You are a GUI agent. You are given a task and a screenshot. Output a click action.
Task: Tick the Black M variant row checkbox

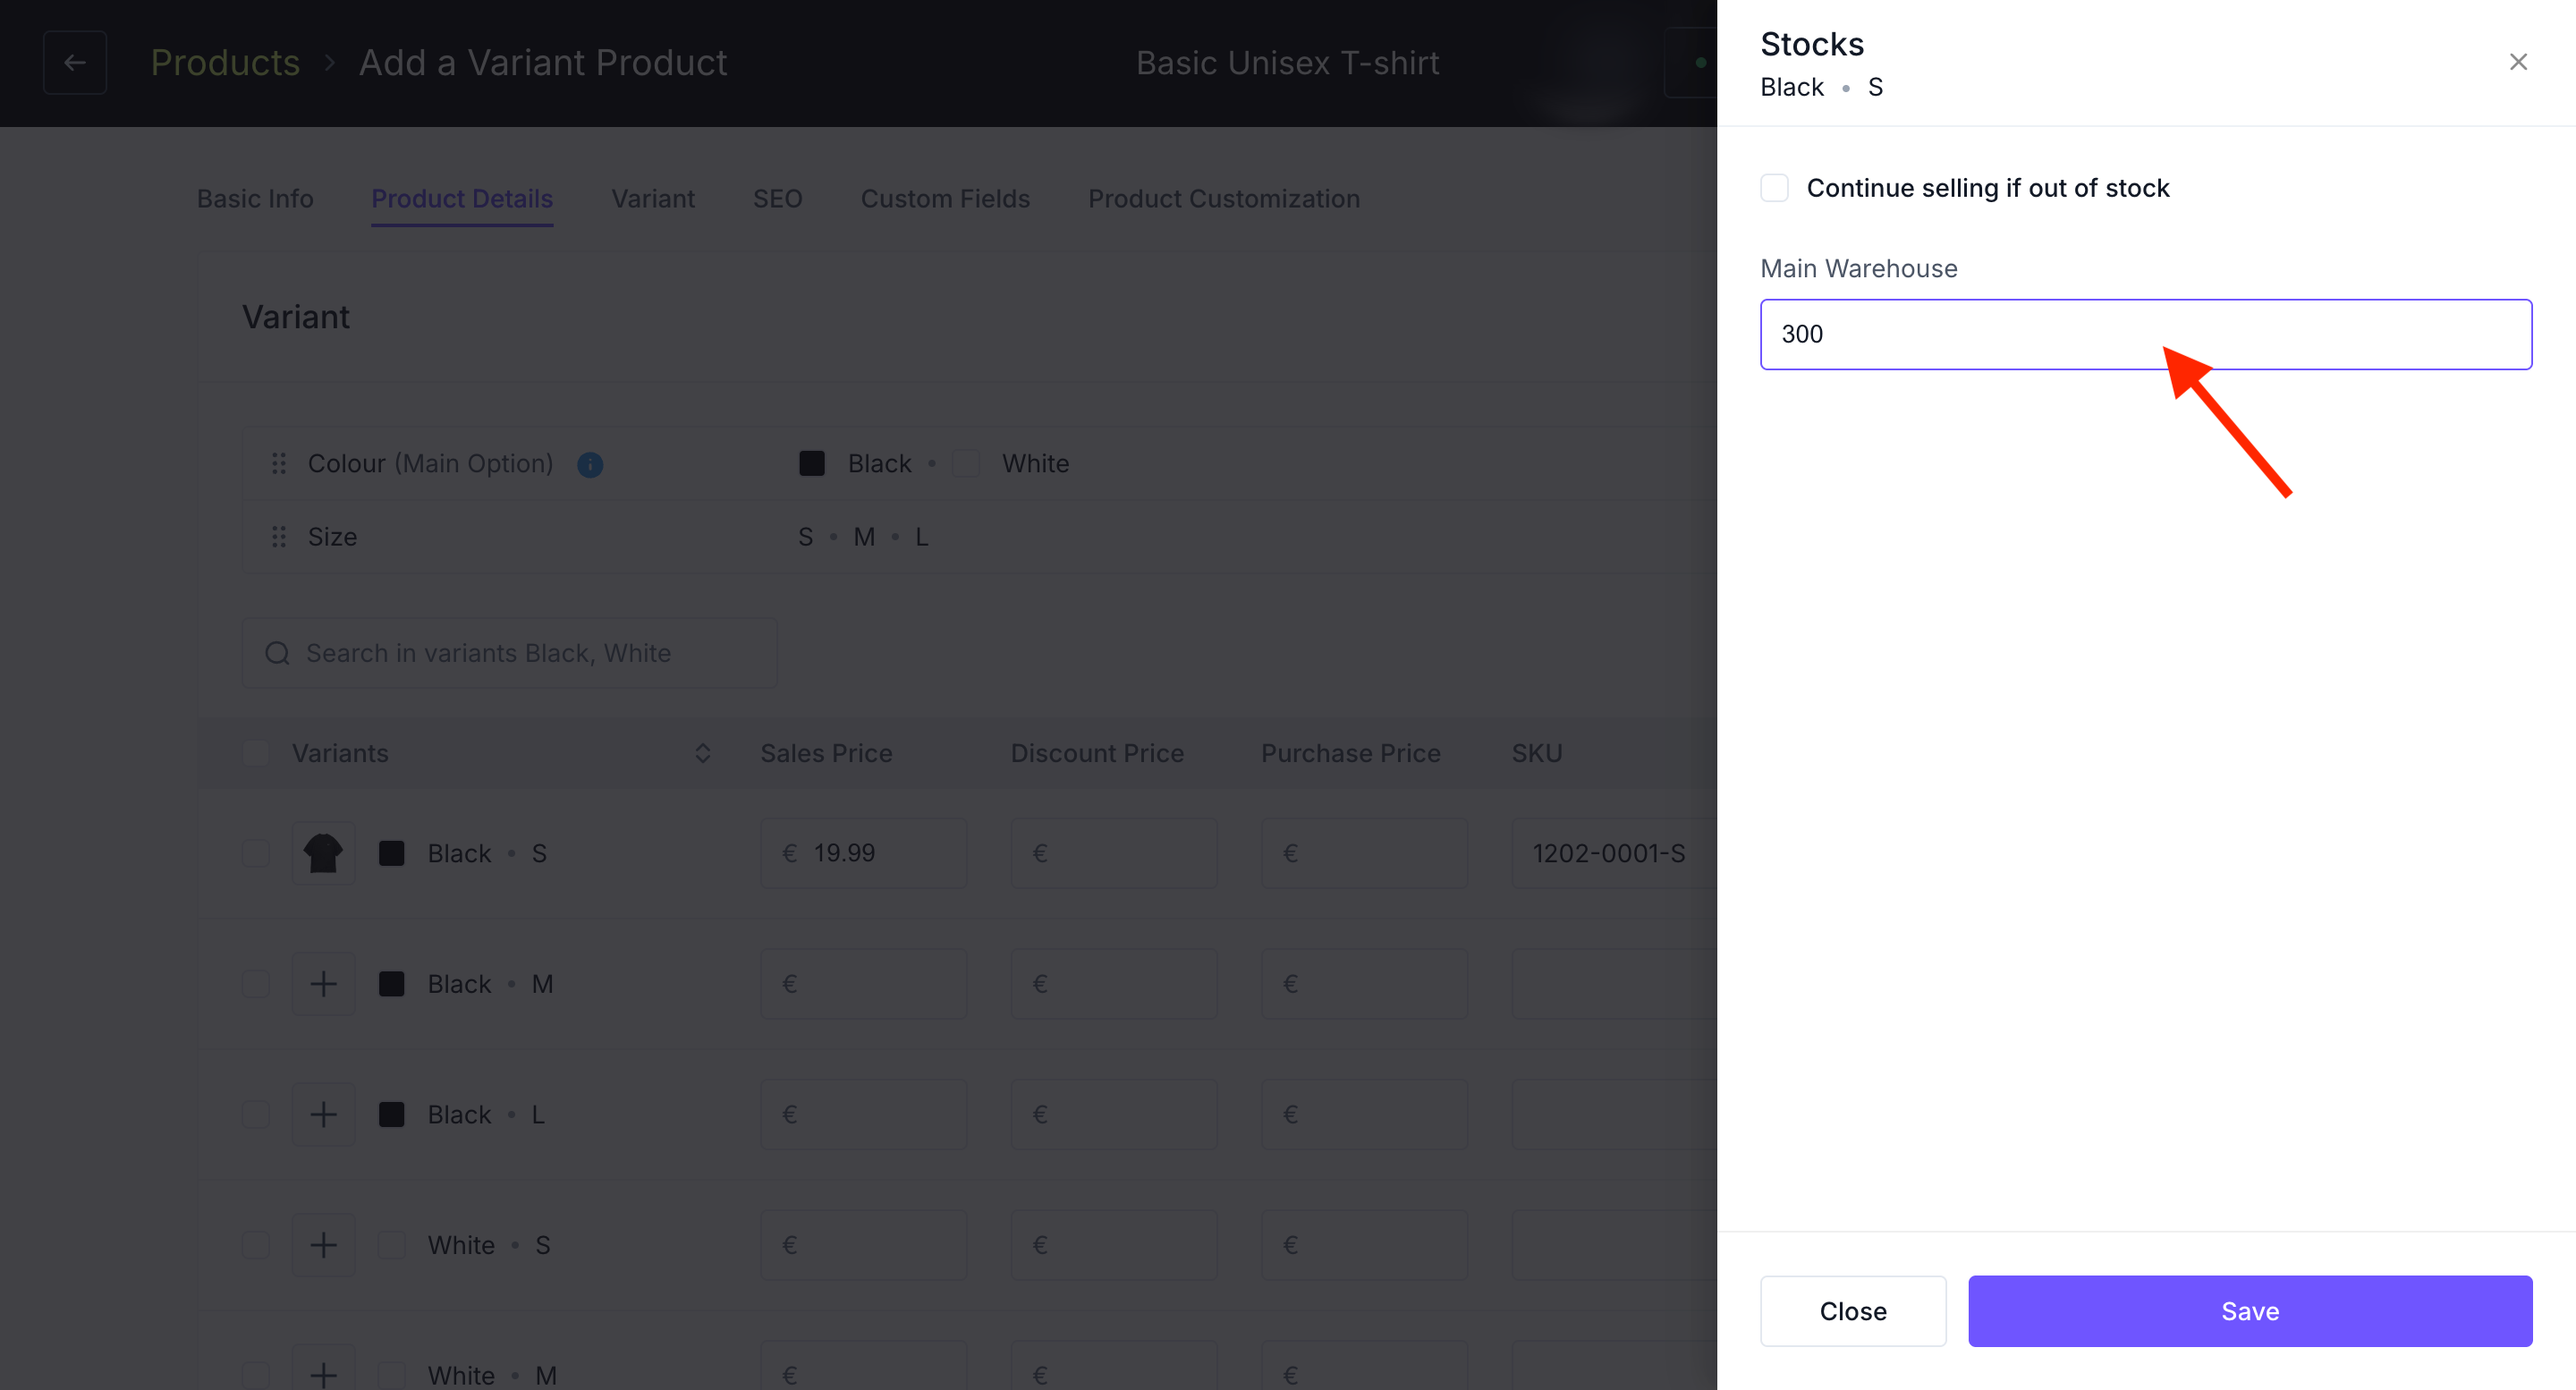256,984
